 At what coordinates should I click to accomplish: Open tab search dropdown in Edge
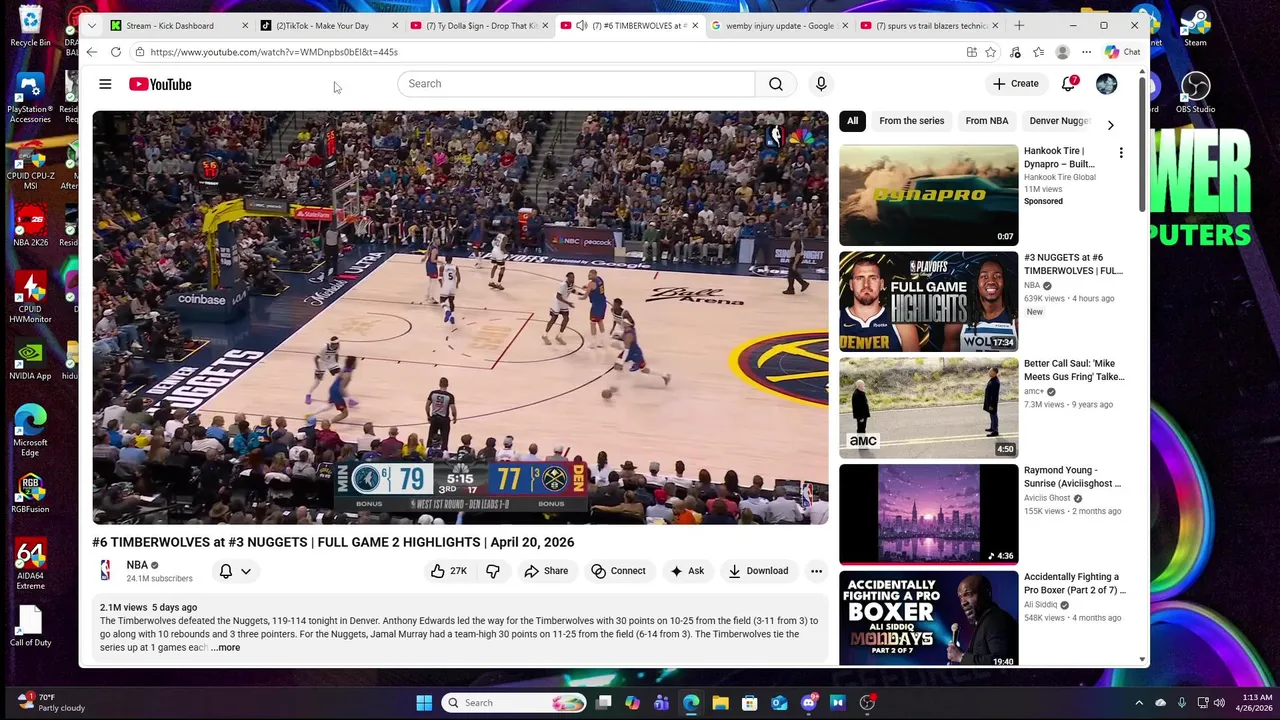tap(92, 25)
